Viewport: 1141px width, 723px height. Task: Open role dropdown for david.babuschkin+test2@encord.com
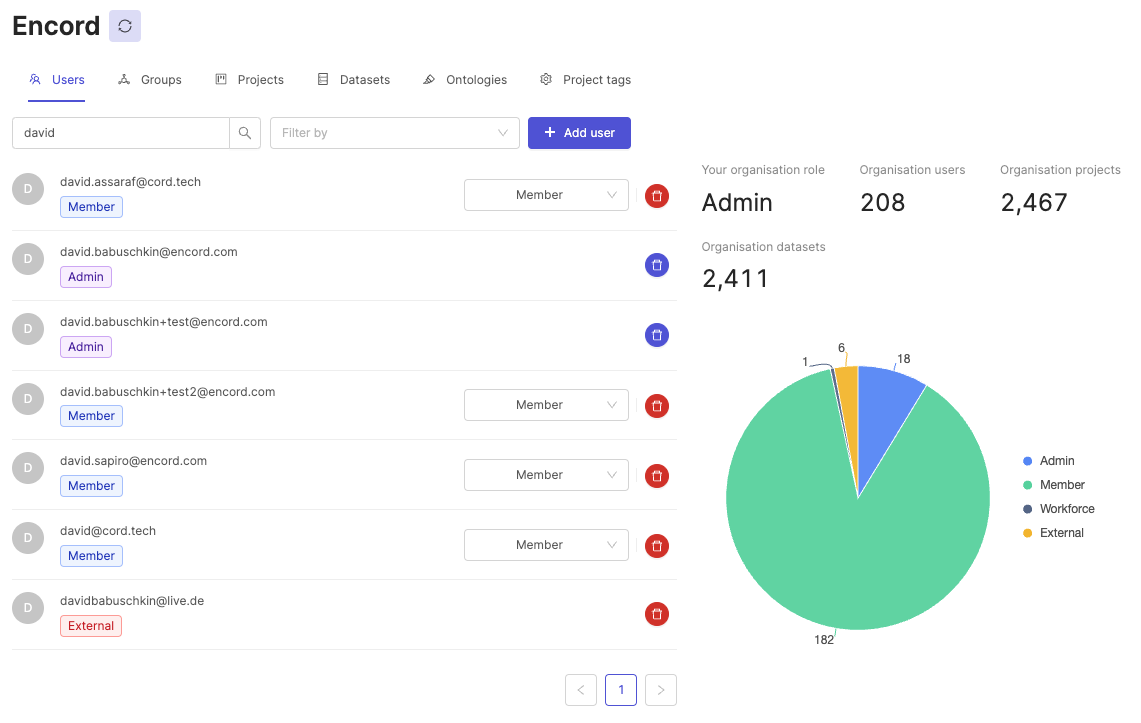tap(546, 405)
